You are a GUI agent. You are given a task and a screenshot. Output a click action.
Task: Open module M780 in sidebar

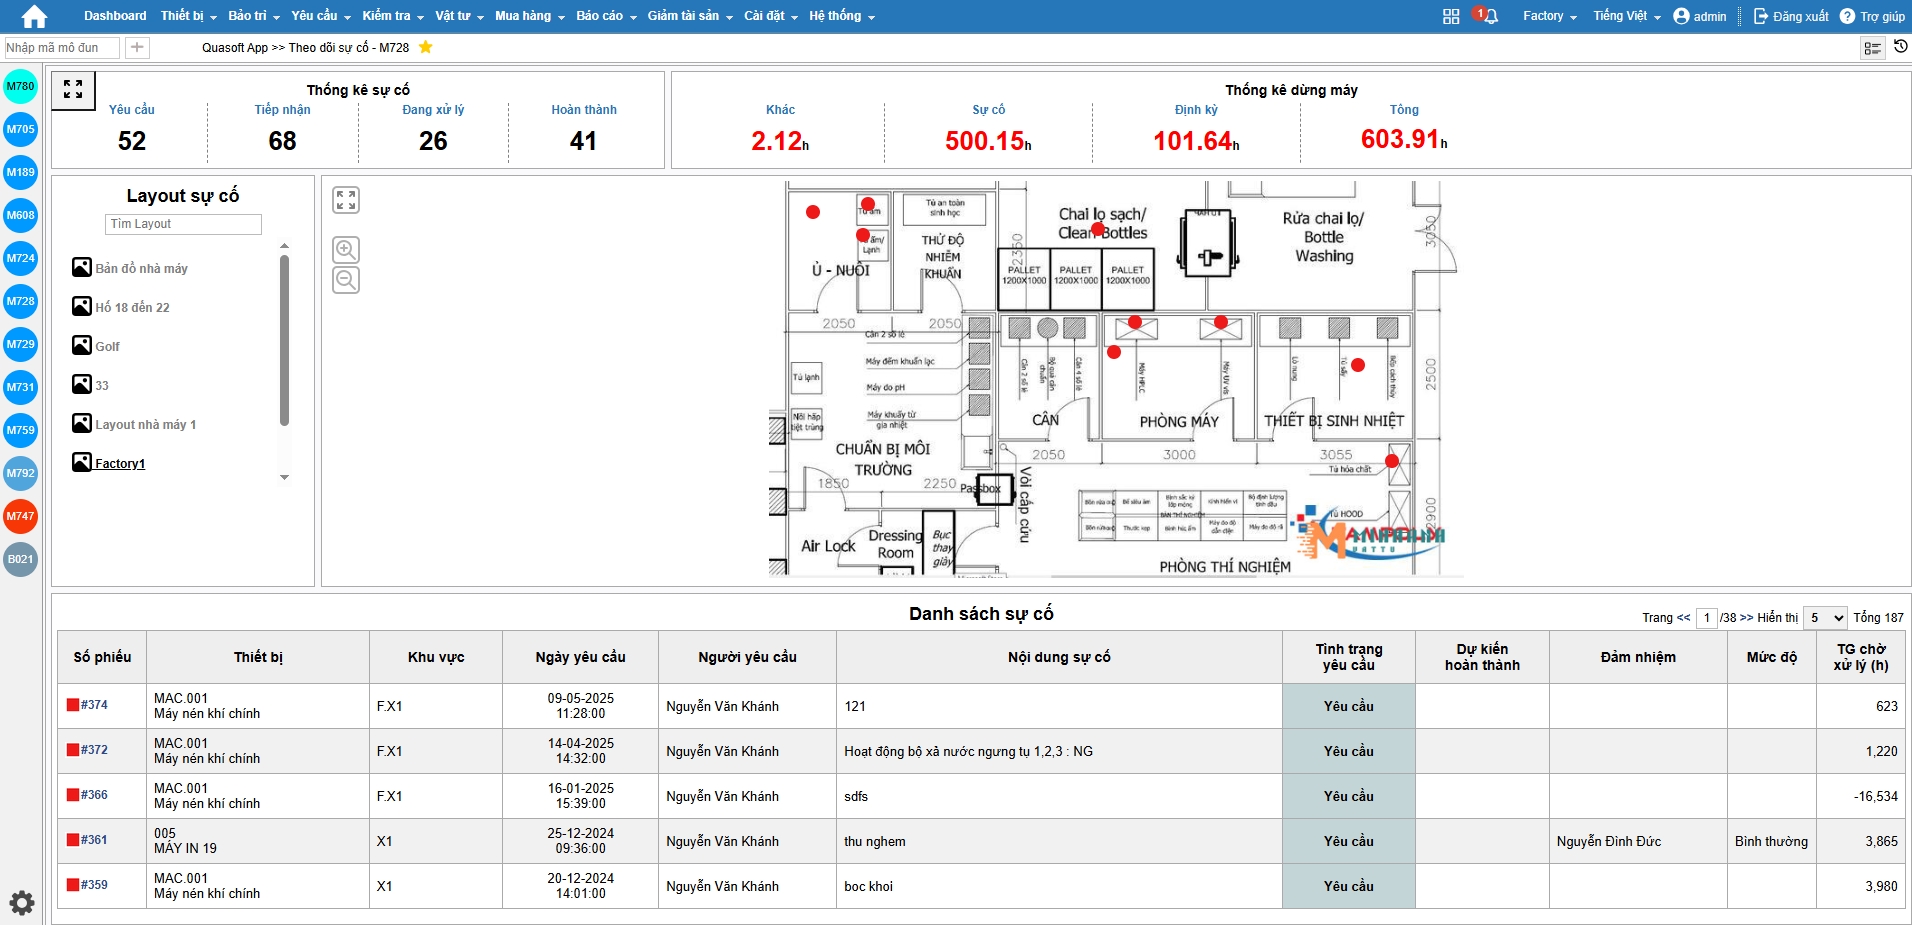point(20,86)
